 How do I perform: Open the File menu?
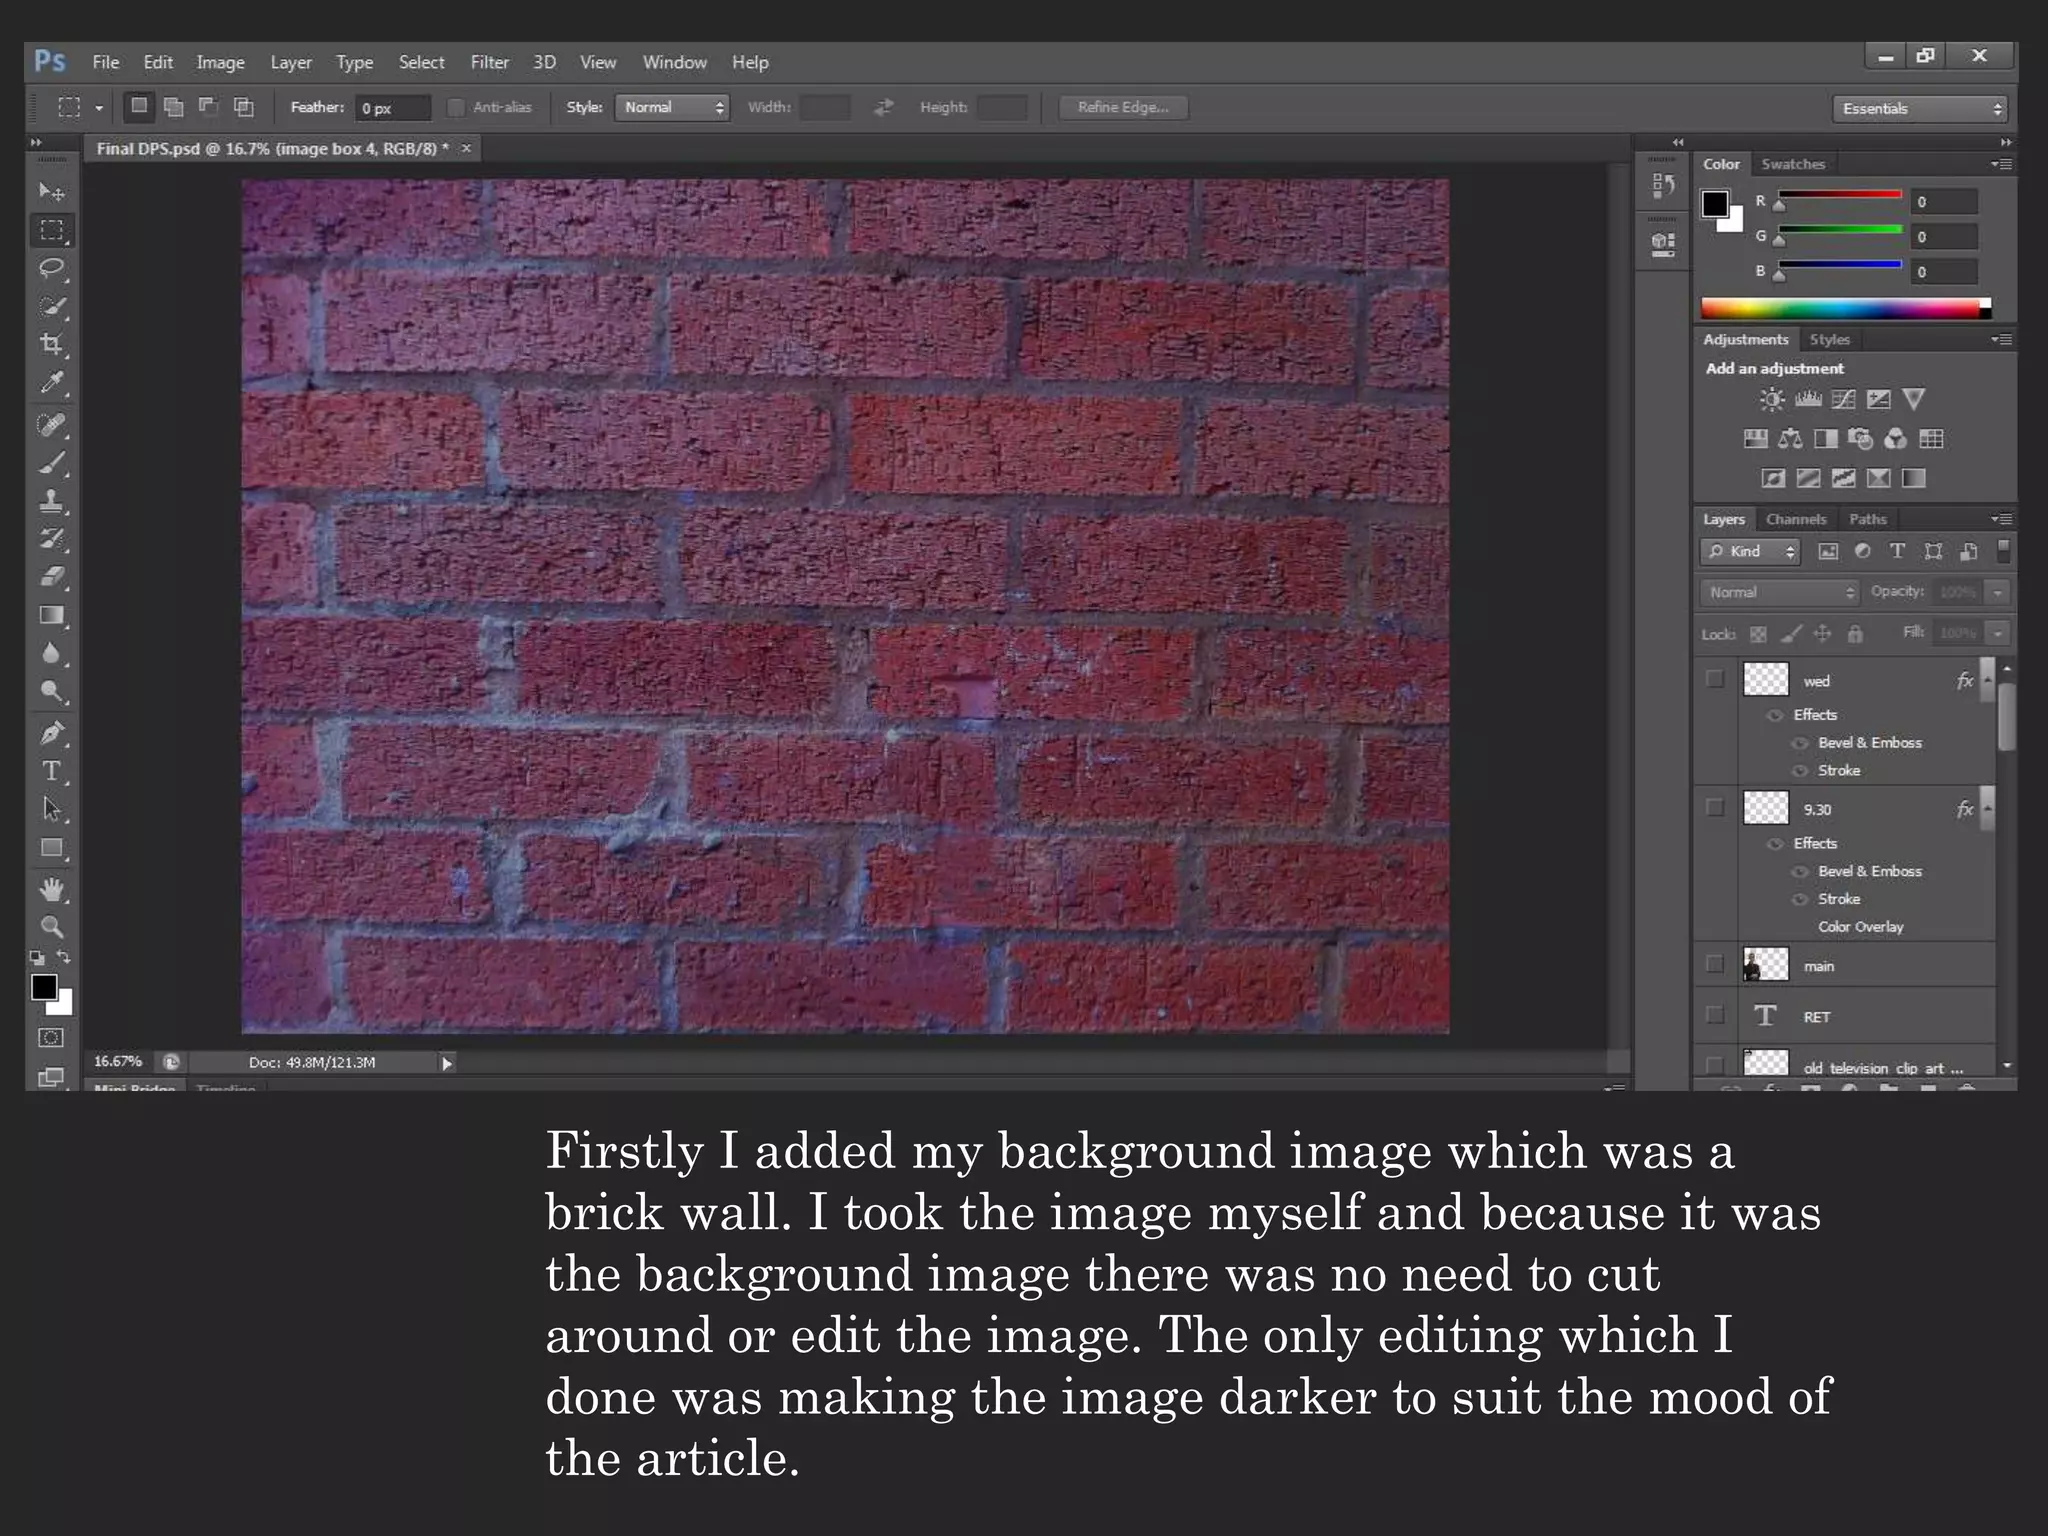(106, 62)
